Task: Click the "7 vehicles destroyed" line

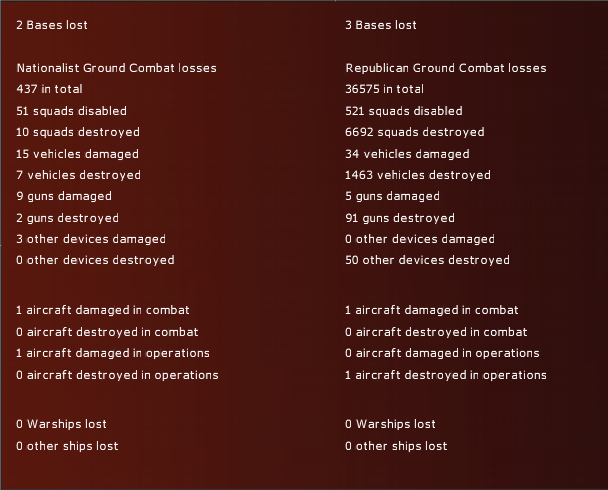Action: 79,175
